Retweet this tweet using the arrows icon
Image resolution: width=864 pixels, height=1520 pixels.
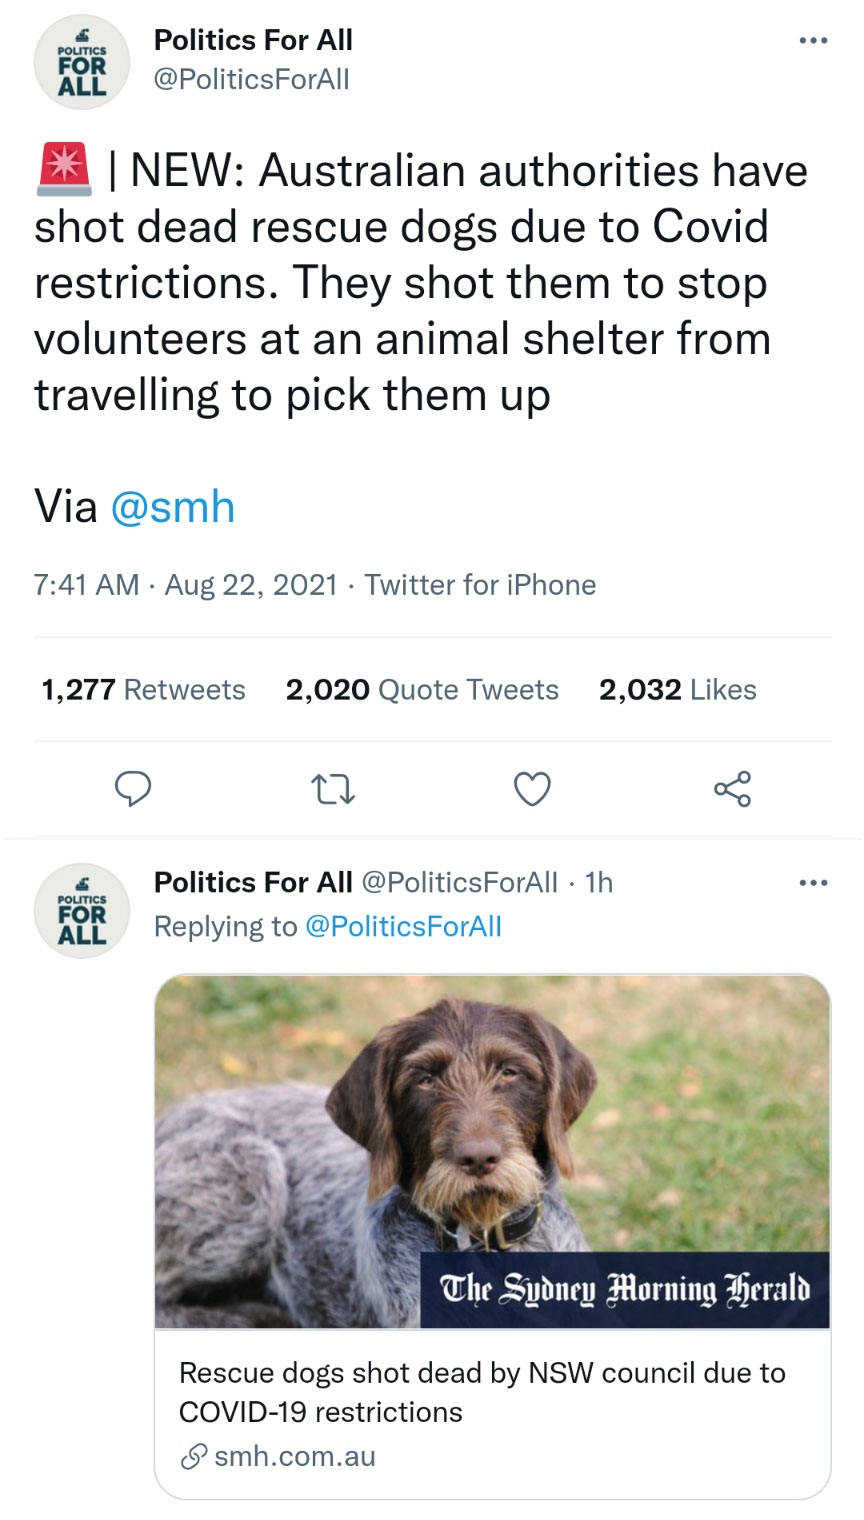pos(333,790)
